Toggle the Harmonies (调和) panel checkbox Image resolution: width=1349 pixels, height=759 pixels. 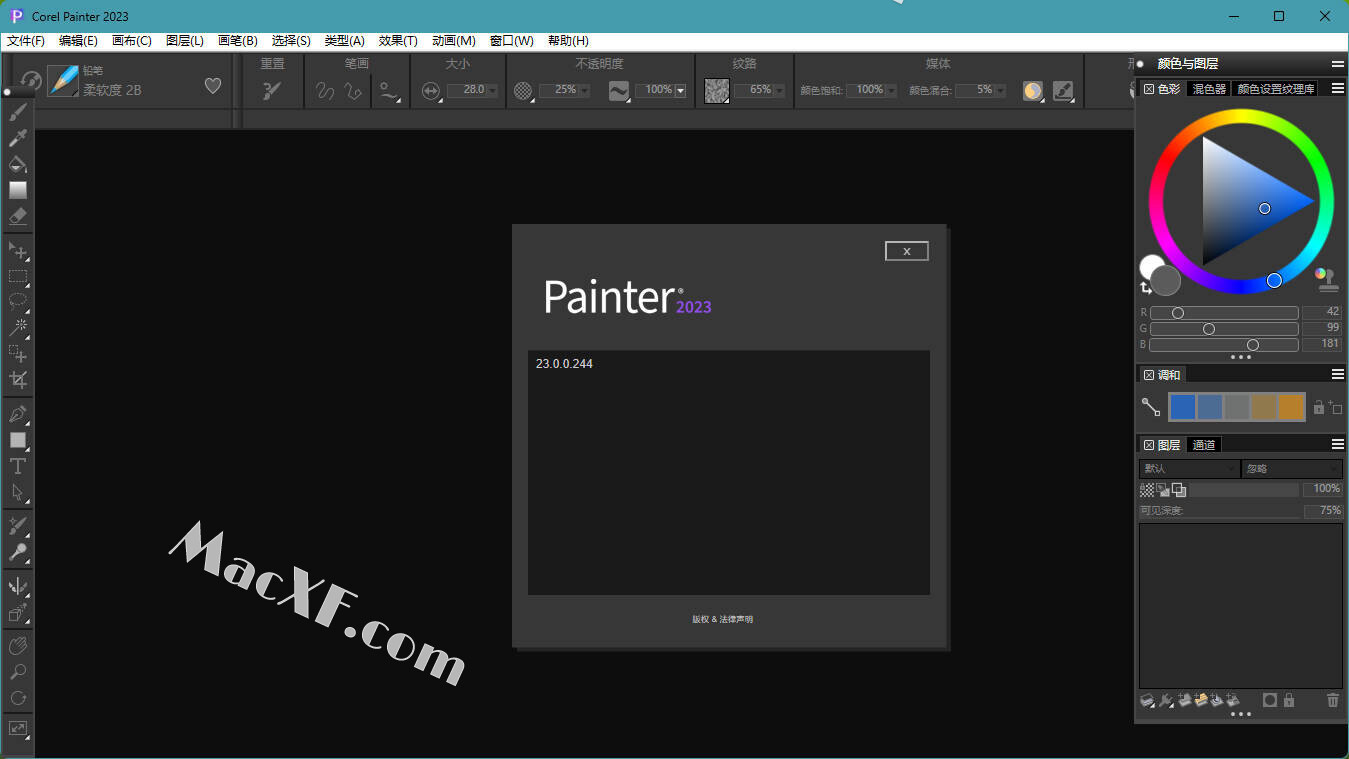pyautogui.click(x=1149, y=375)
